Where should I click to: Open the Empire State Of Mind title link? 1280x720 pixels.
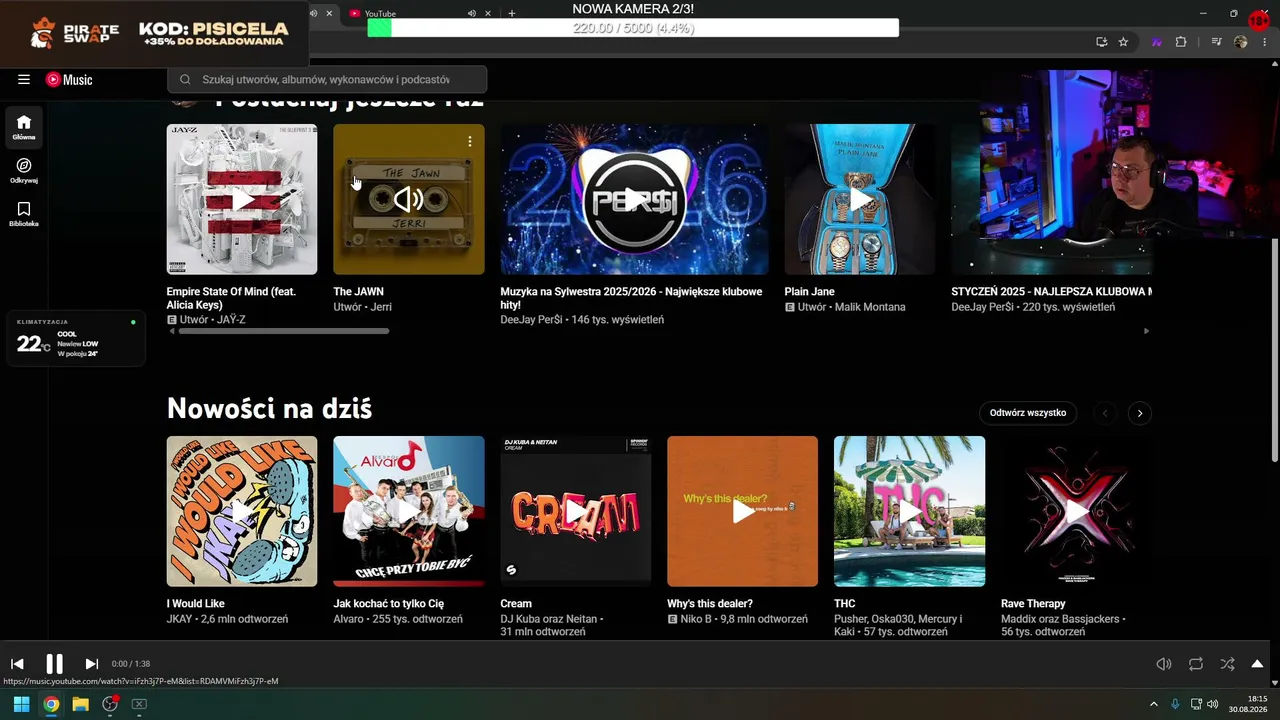[231, 298]
